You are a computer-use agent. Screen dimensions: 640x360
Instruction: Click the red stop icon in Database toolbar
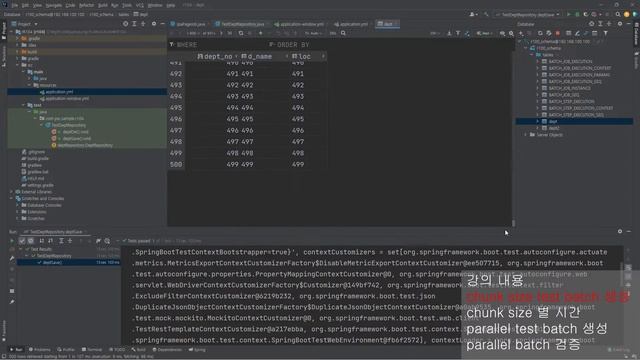[x=558, y=33]
